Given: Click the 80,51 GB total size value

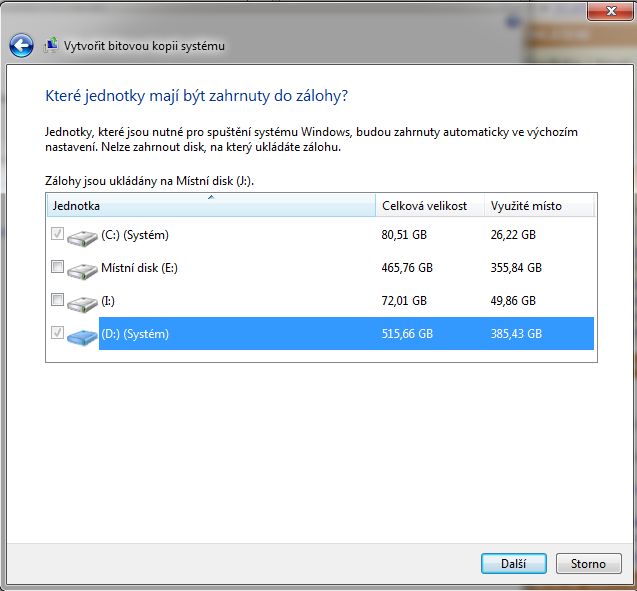Looking at the screenshot, I should coord(404,235).
